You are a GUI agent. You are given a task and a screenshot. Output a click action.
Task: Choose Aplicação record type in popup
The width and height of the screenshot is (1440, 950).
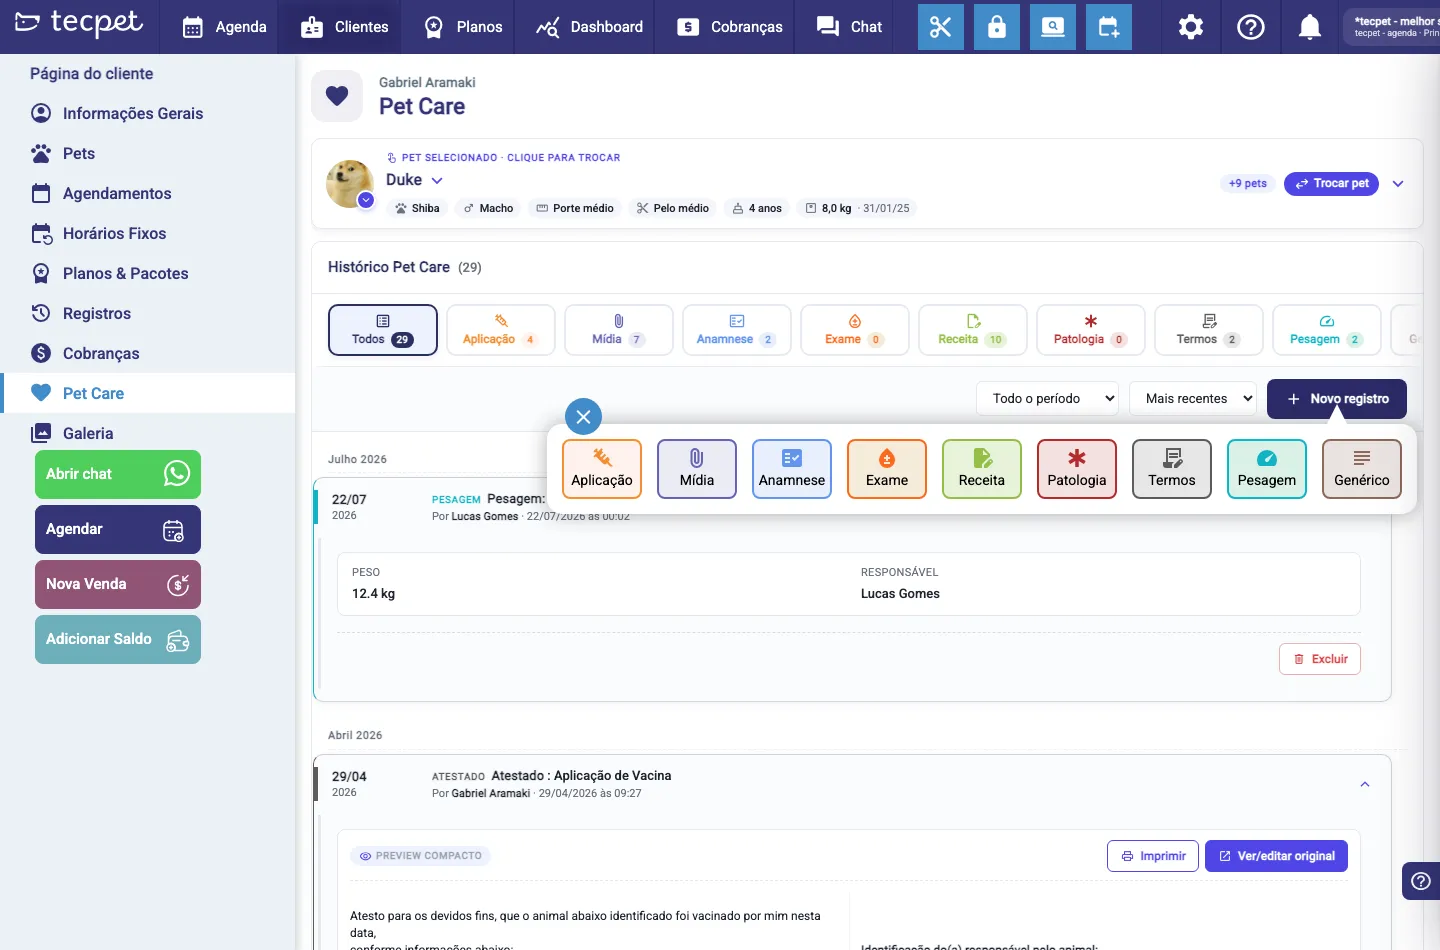602,469
